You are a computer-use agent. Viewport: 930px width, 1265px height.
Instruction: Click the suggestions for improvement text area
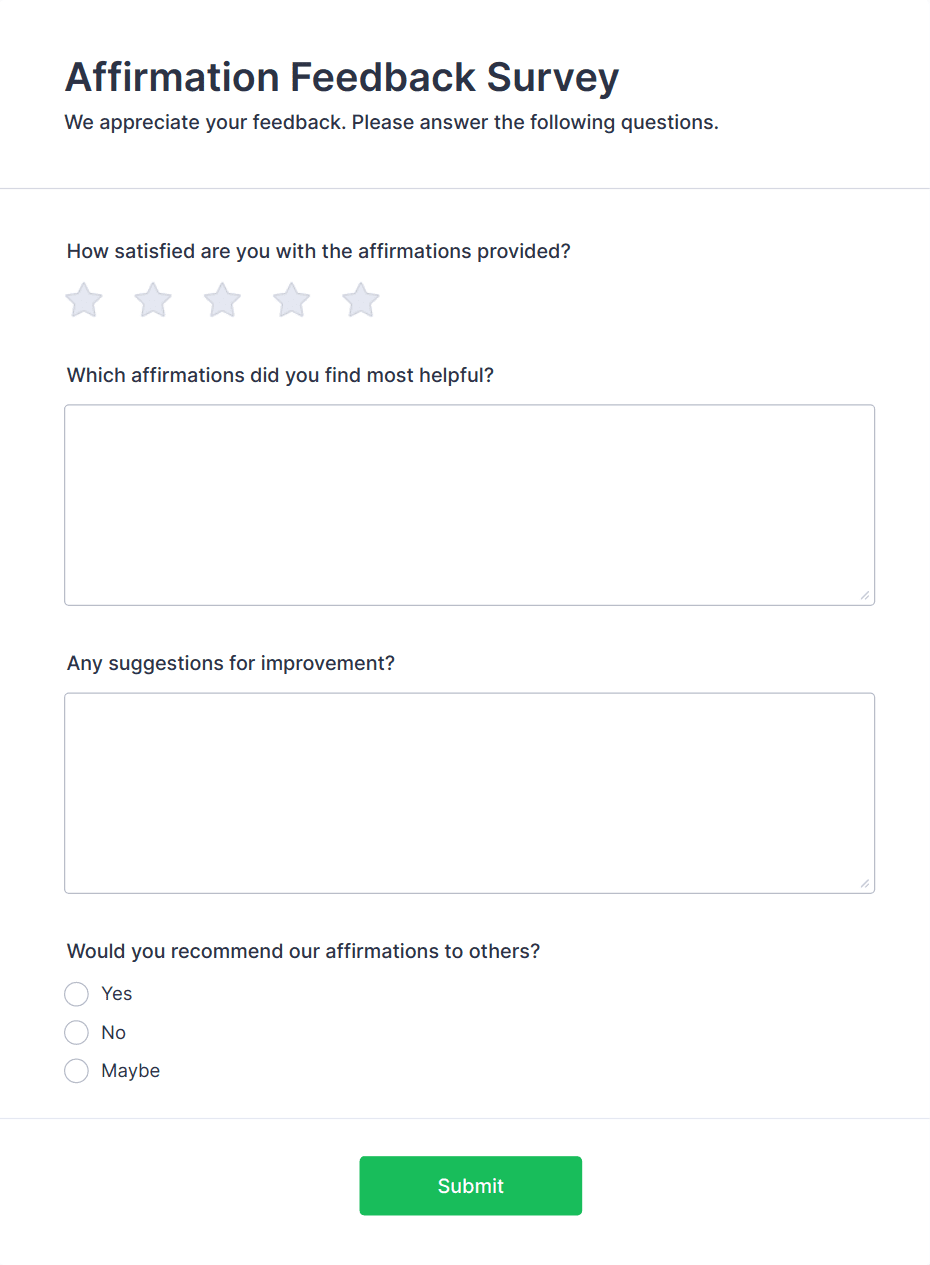coord(470,792)
